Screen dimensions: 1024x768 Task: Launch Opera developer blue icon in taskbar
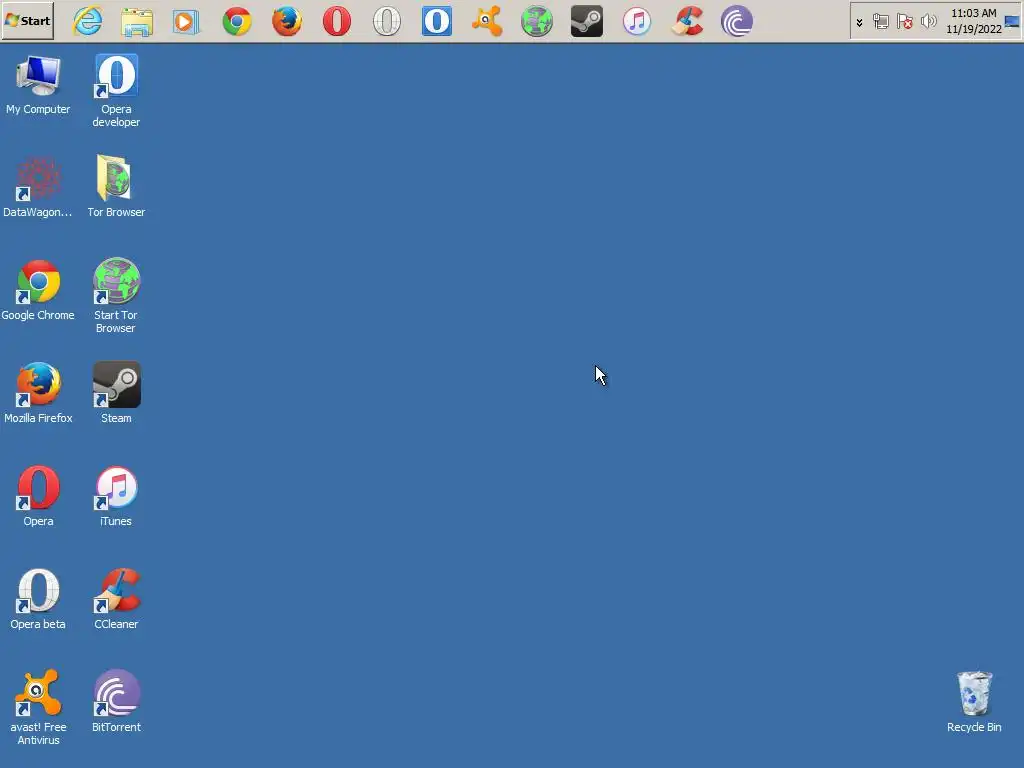click(437, 21)
